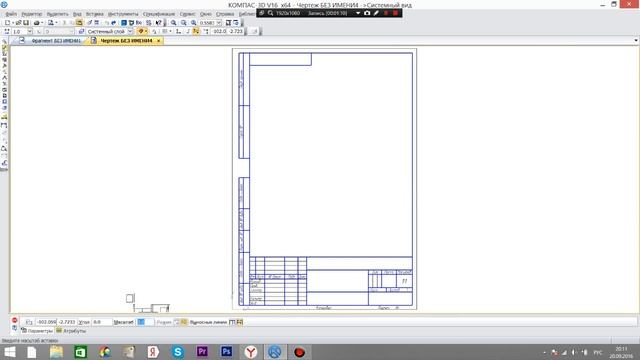Click the Stop command red icon
The width and height of the screenshot is (640, 360).
click(x=15, y=320)
